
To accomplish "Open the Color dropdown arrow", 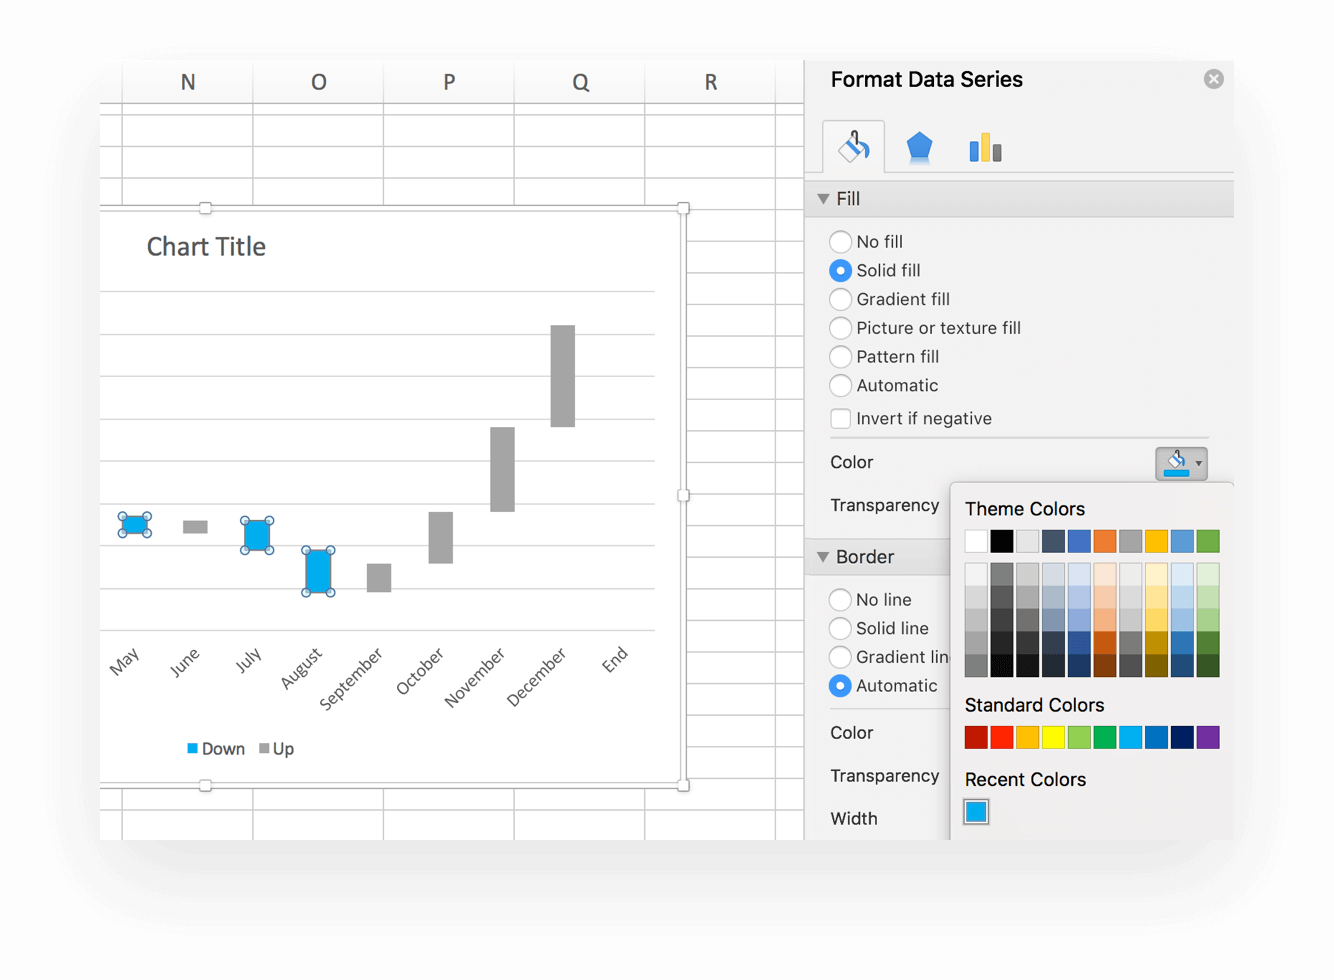I will coord(1196,463).
